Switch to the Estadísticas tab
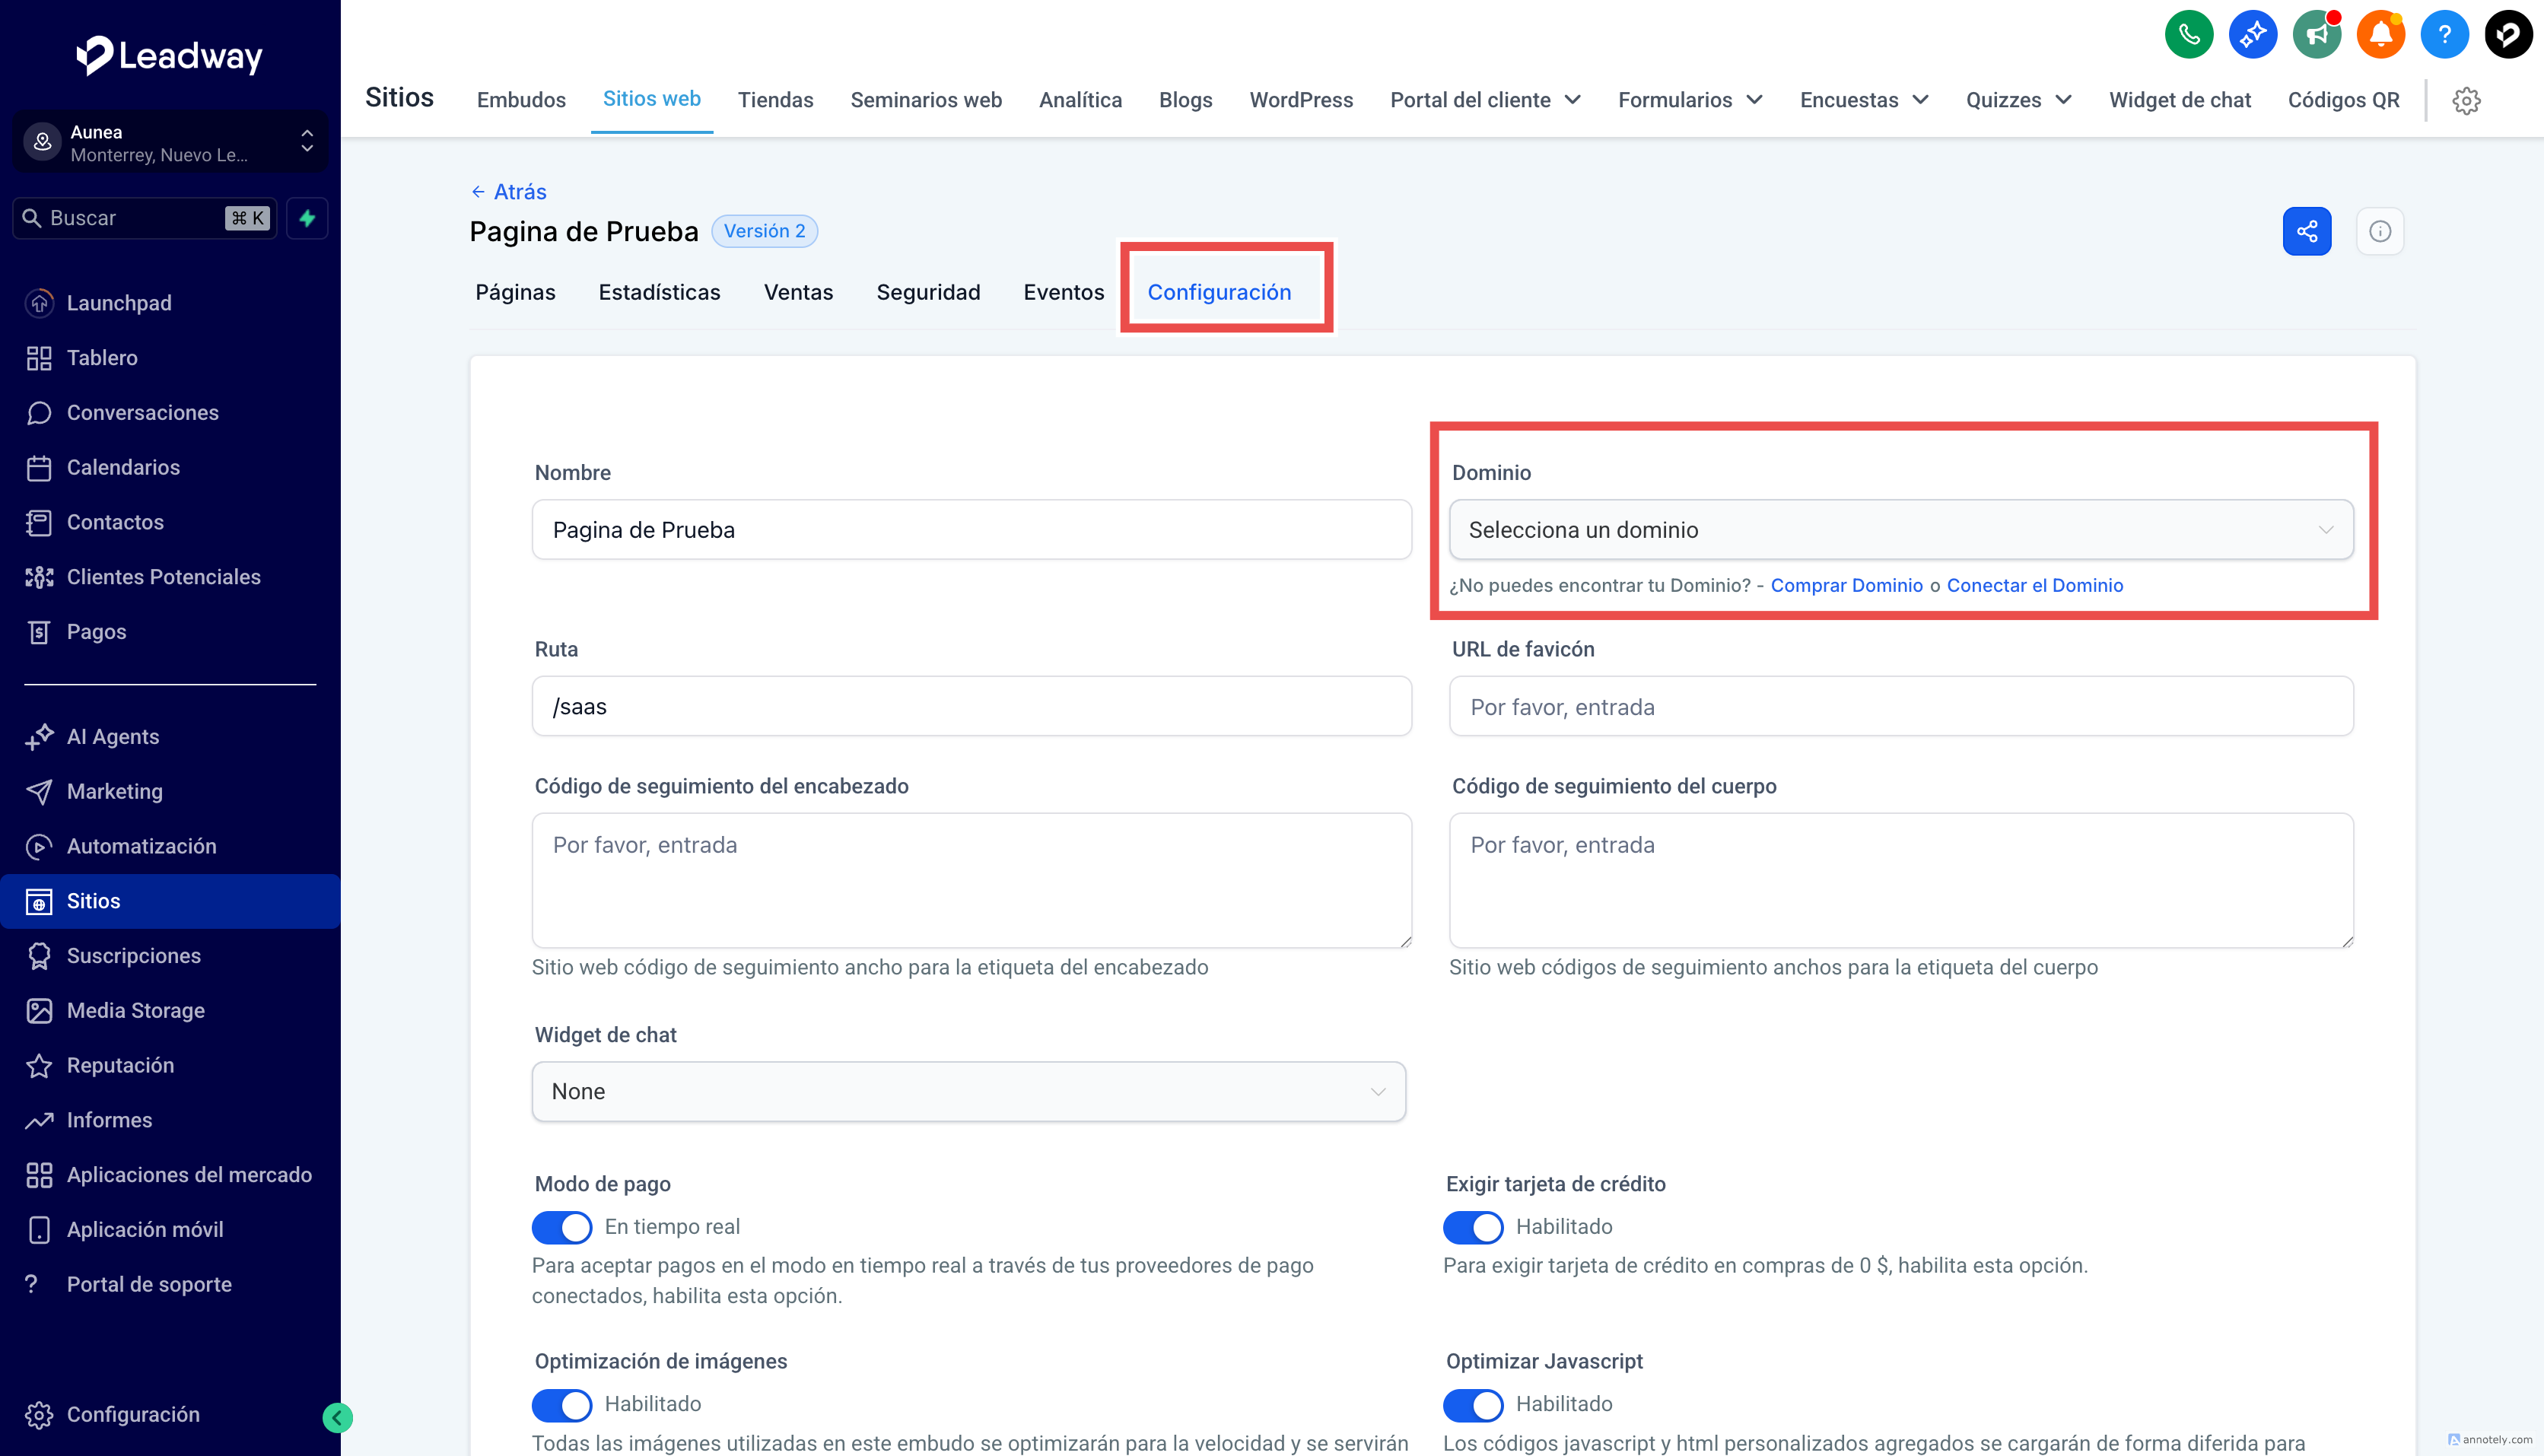 659,292
